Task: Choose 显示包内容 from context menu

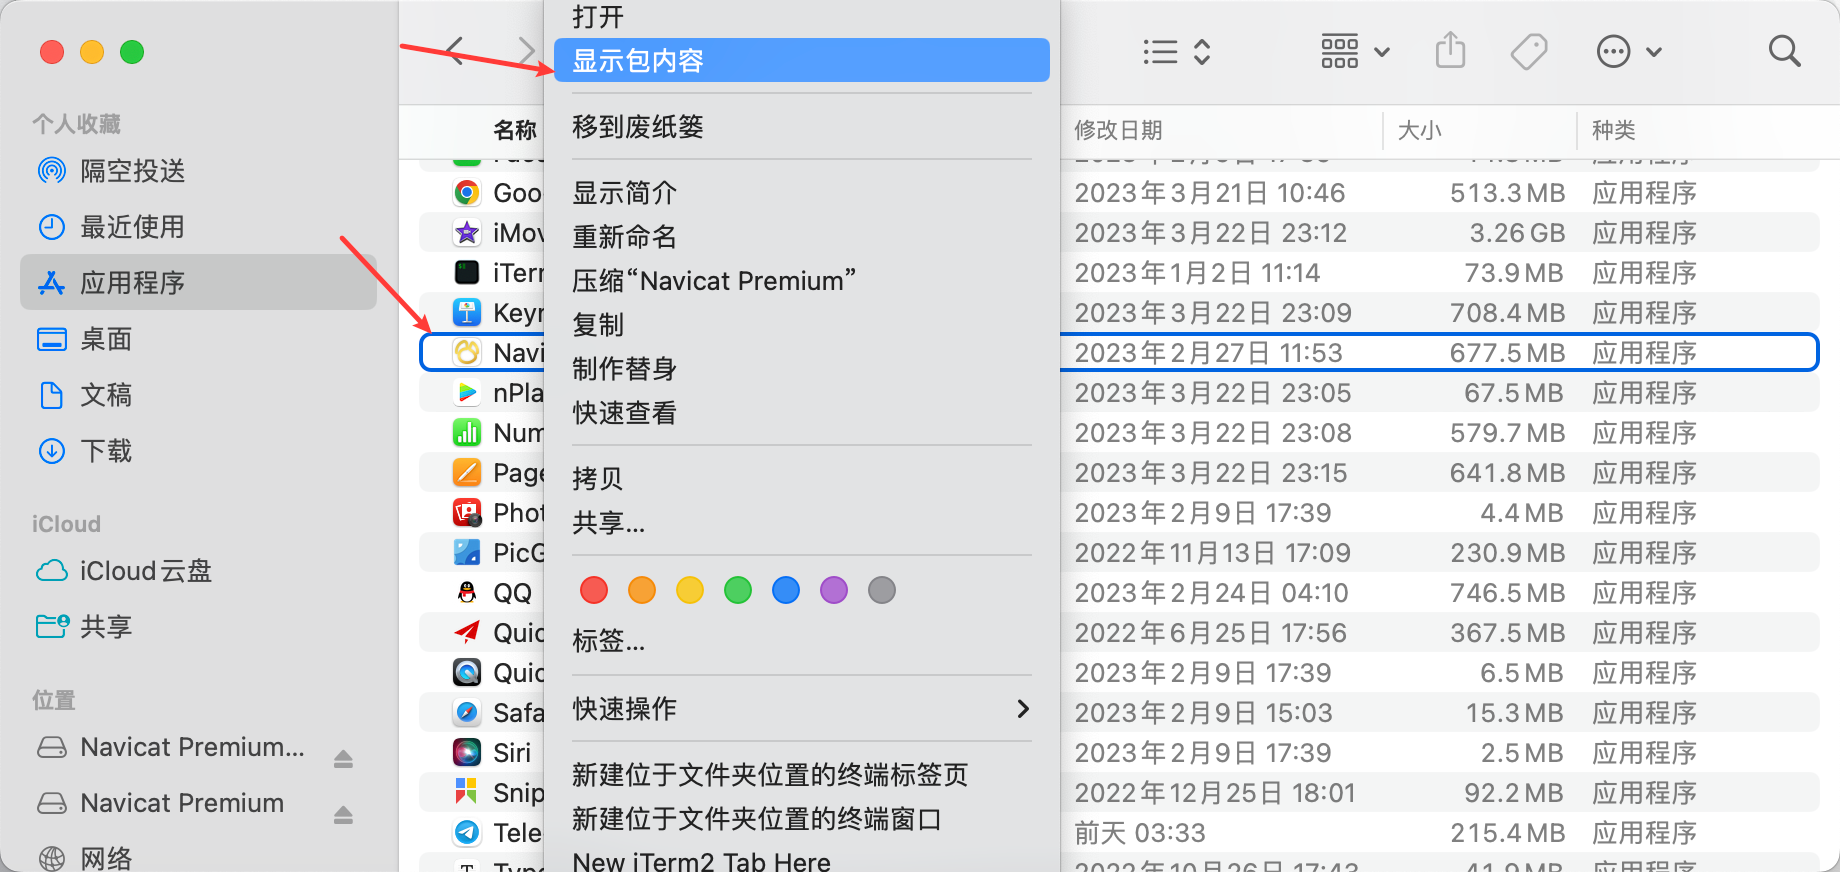Action: tap(800, 61)
